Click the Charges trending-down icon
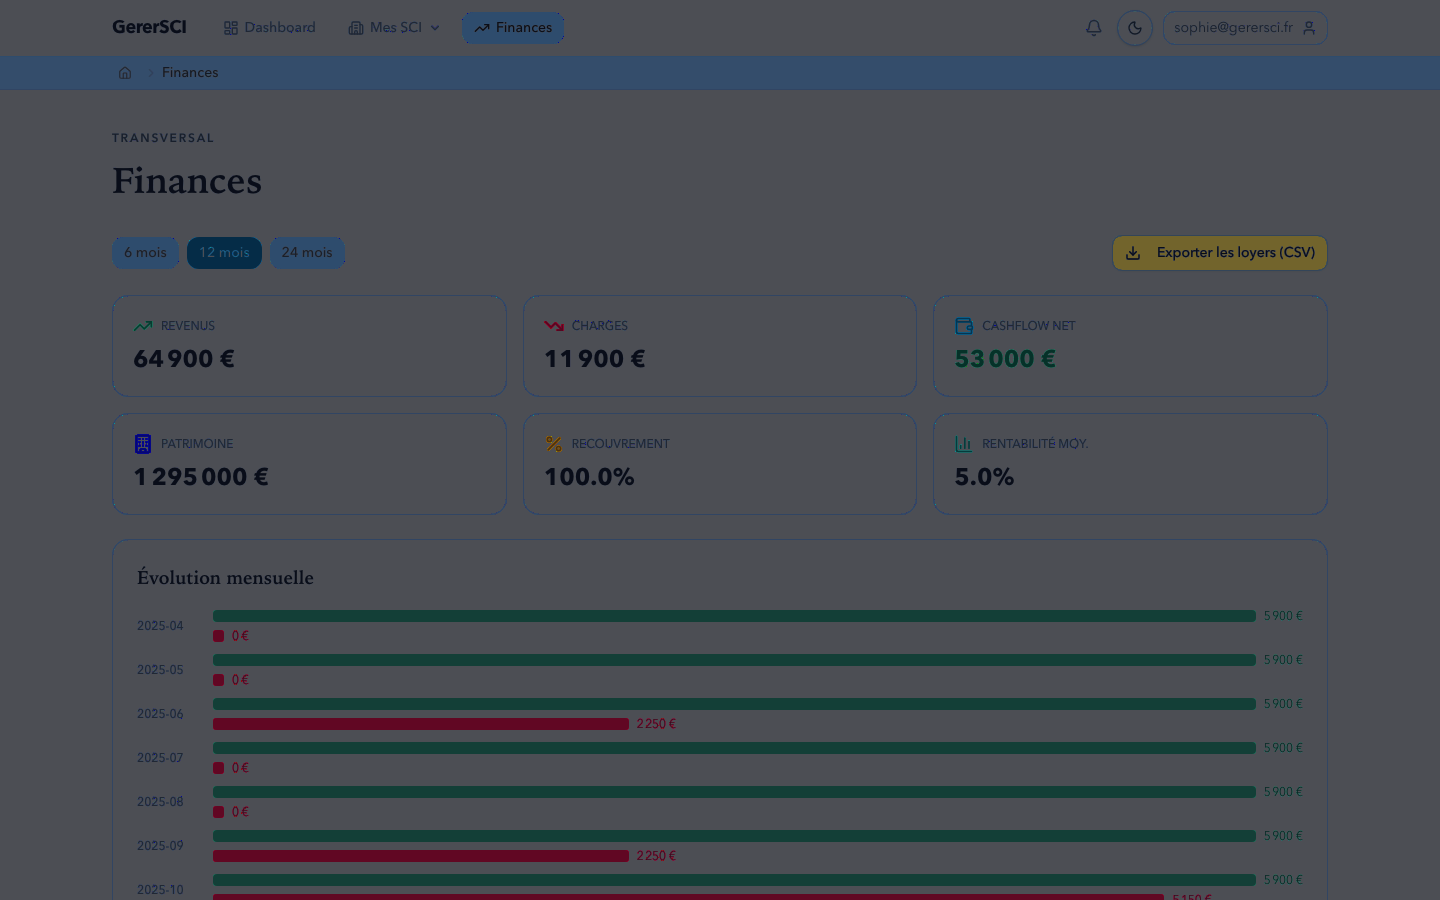 click(x=554, y=326)
